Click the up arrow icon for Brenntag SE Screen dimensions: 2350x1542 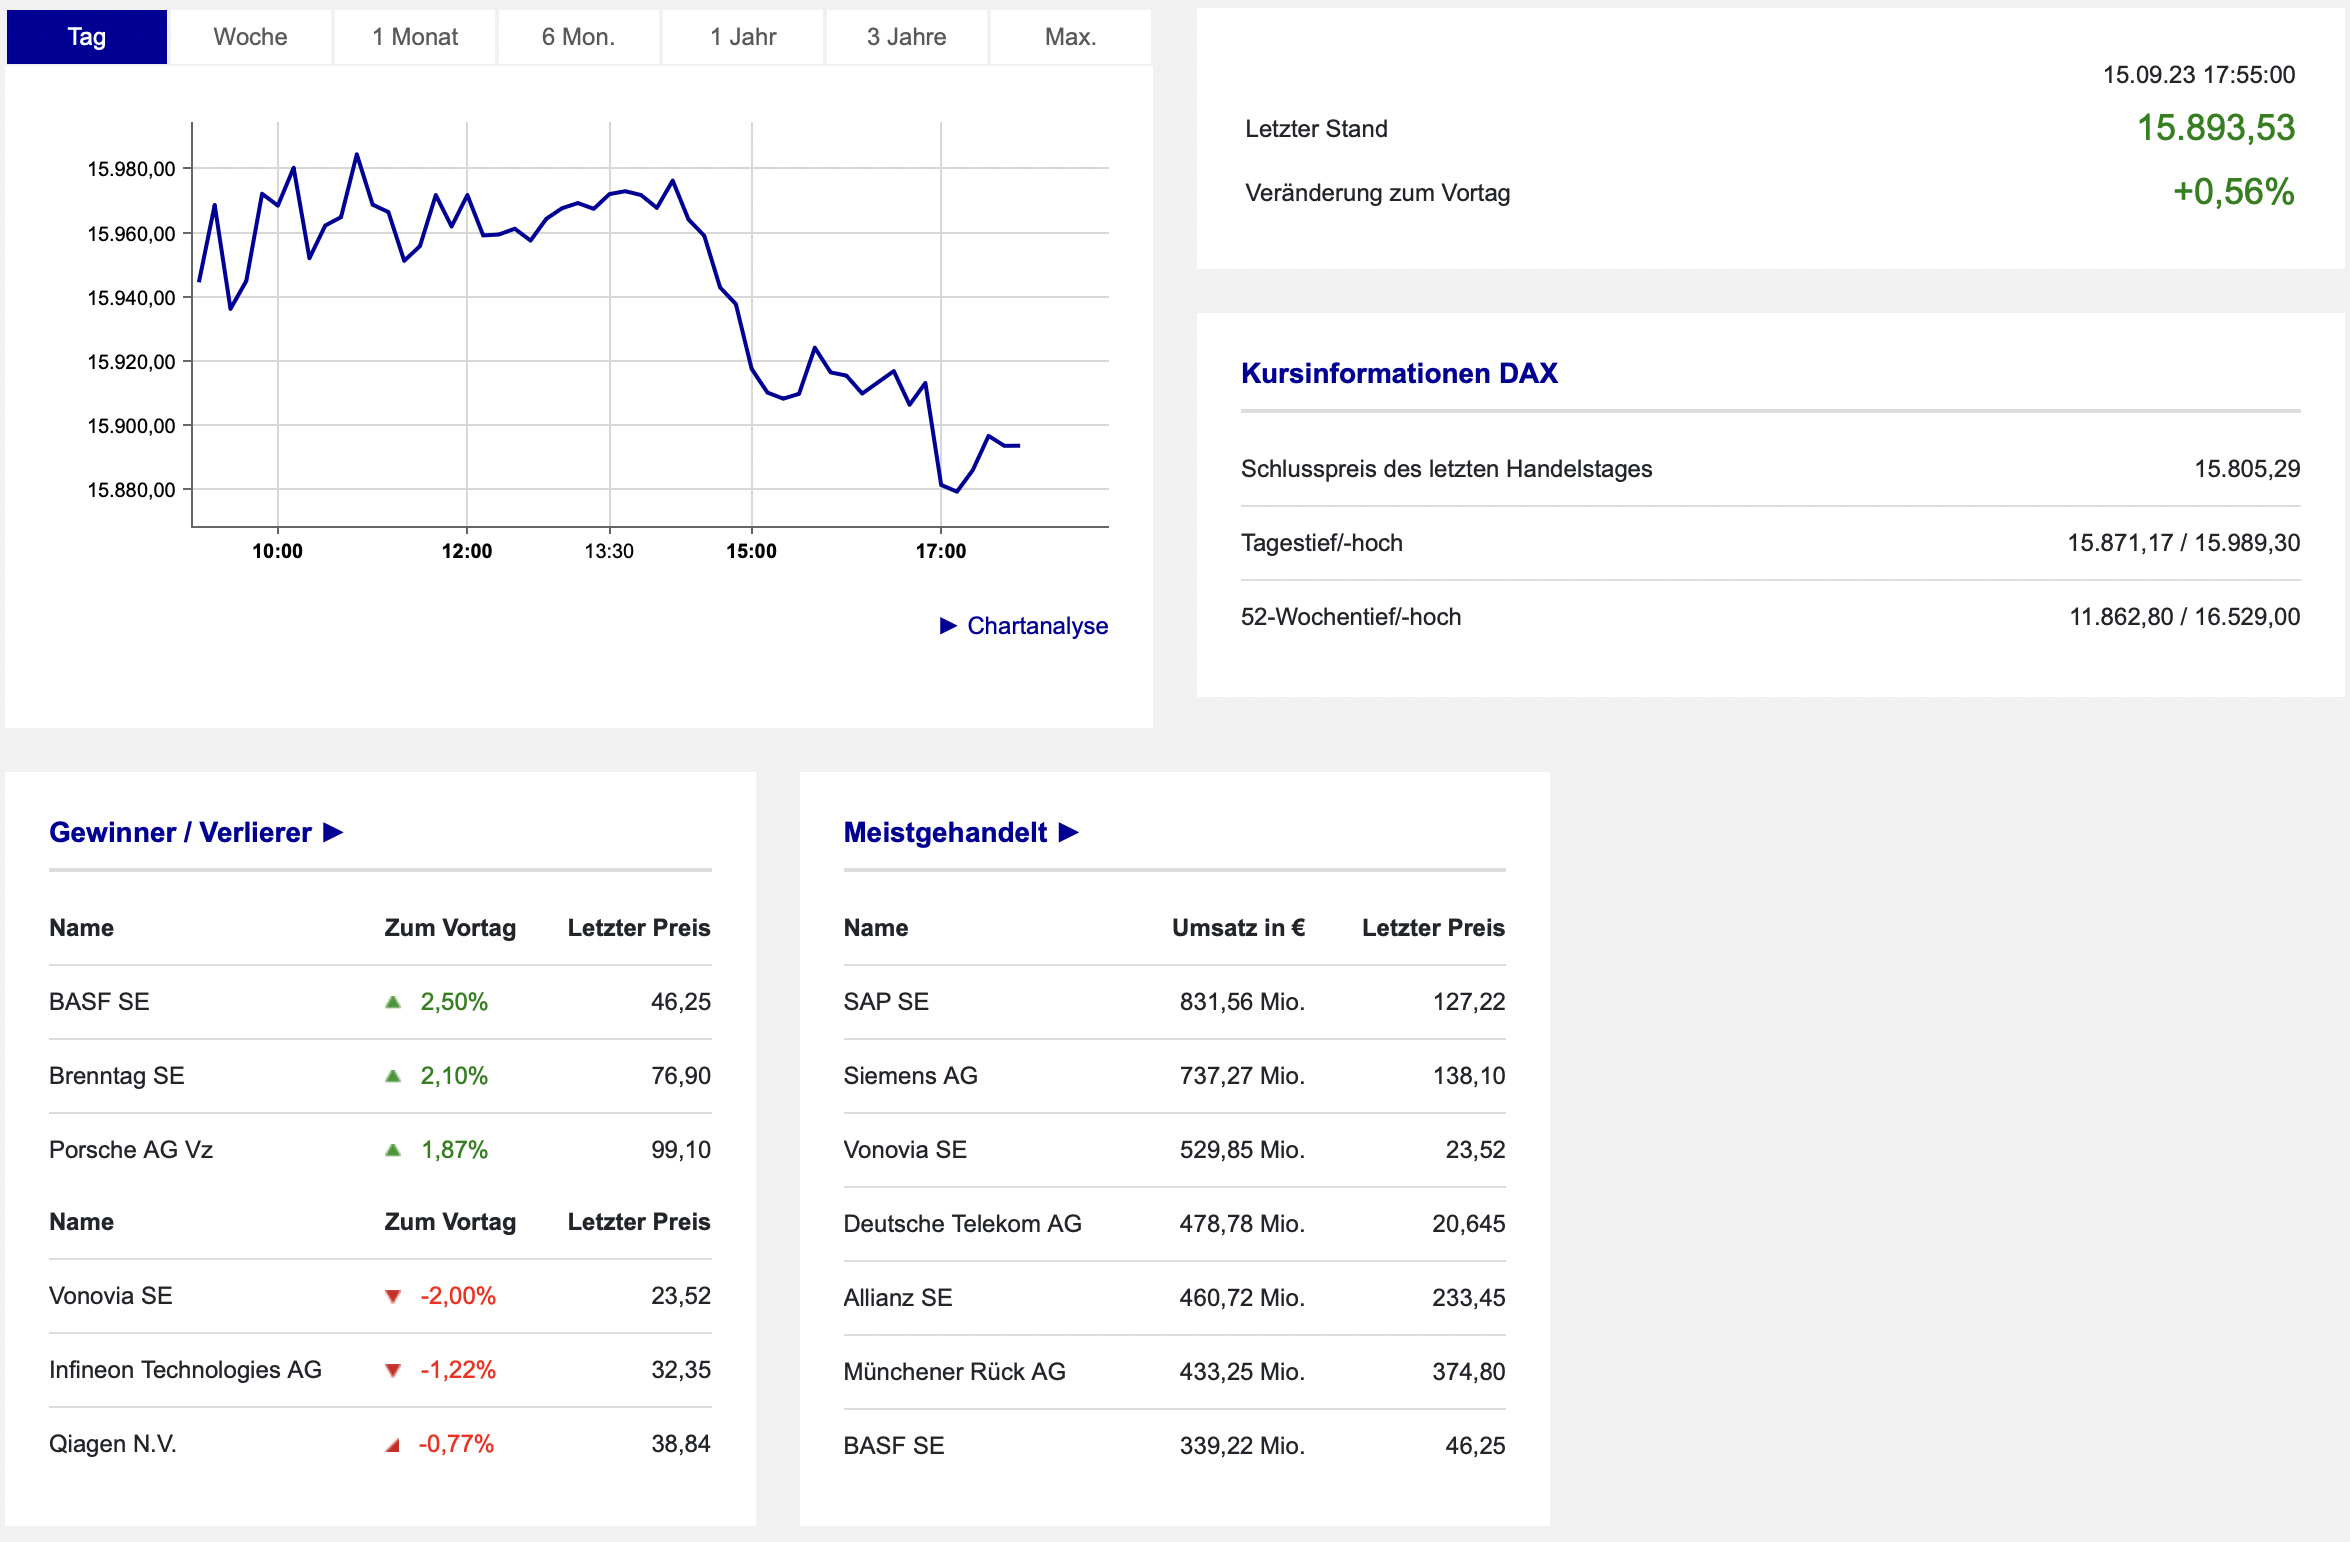pyautogui.click(x=393, y=1076)
